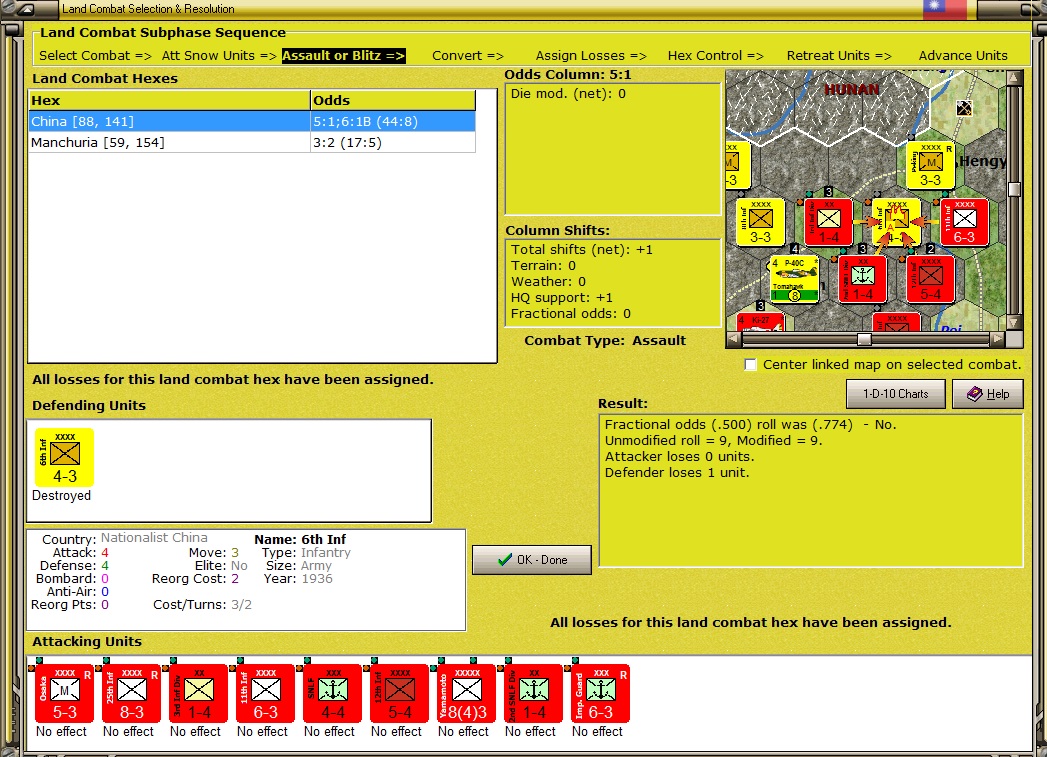
Task: Click the map's horizontal scroll left arrow
Action: tap(733, 339)
